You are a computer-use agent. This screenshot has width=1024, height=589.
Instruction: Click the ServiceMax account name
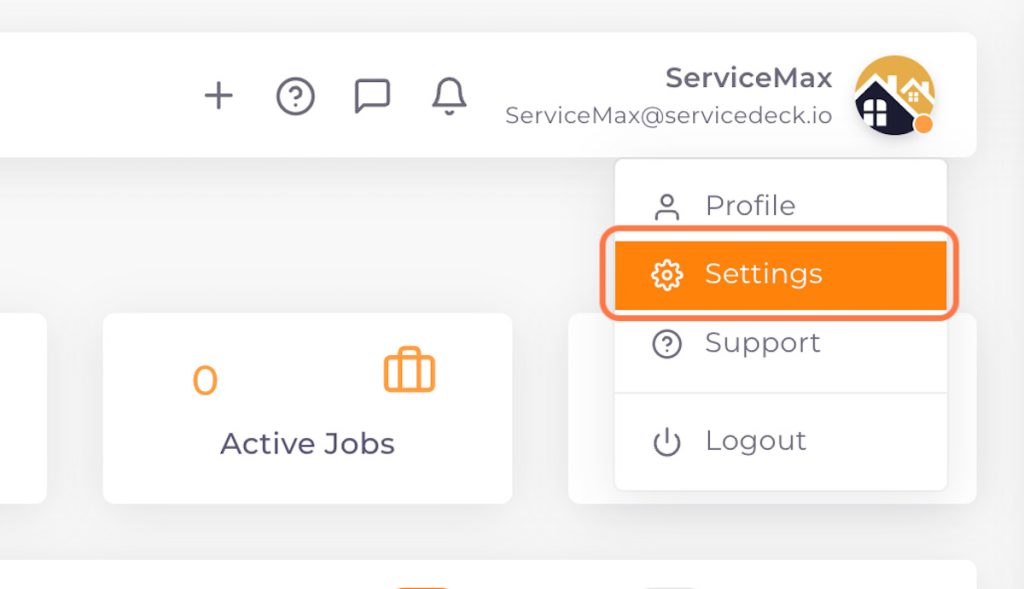748,77
